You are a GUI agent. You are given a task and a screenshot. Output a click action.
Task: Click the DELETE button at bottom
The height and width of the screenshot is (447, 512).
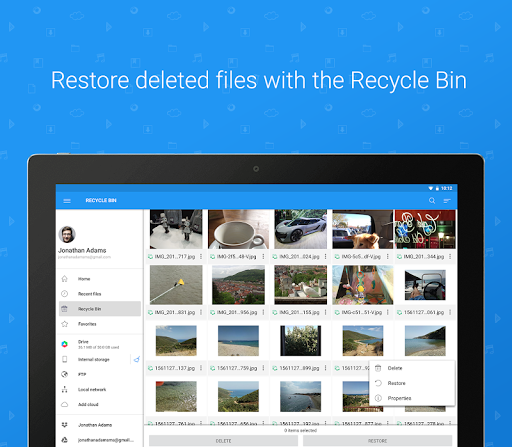click(223, 441)
